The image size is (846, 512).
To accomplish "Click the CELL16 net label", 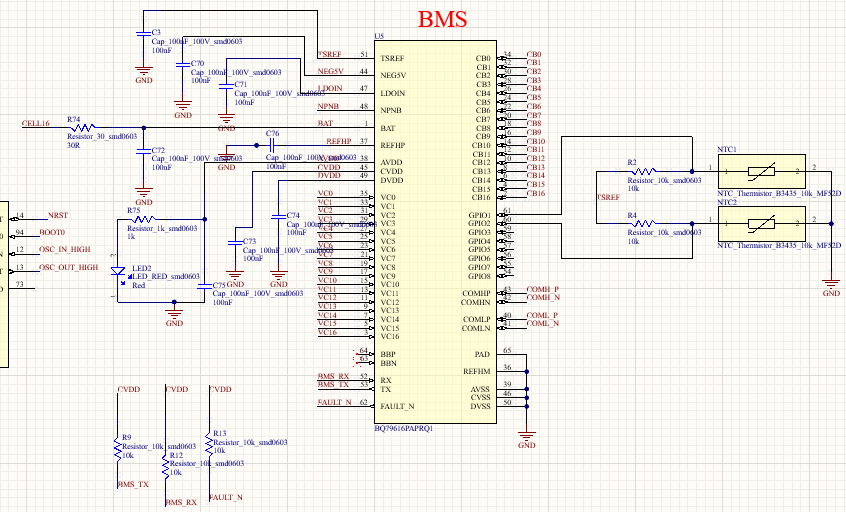I will (36, 124).
